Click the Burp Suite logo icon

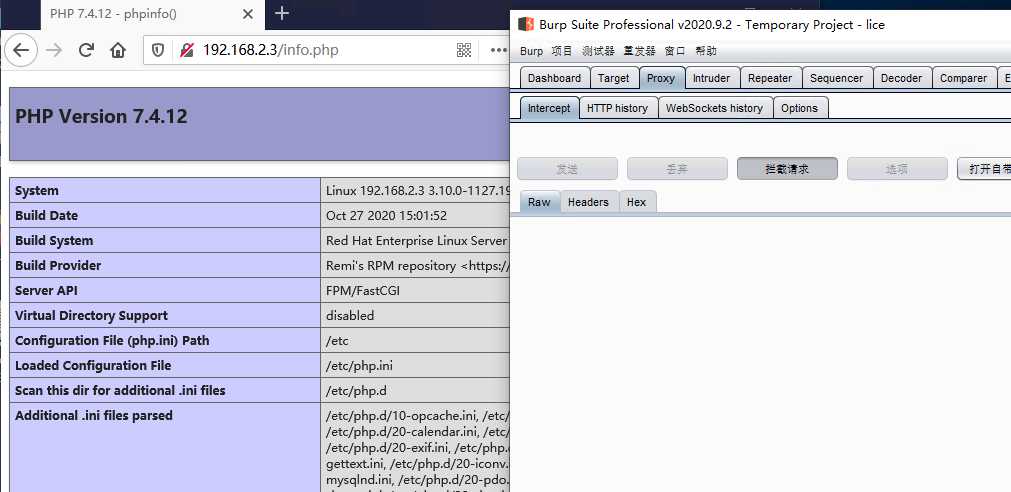point(526,25)
